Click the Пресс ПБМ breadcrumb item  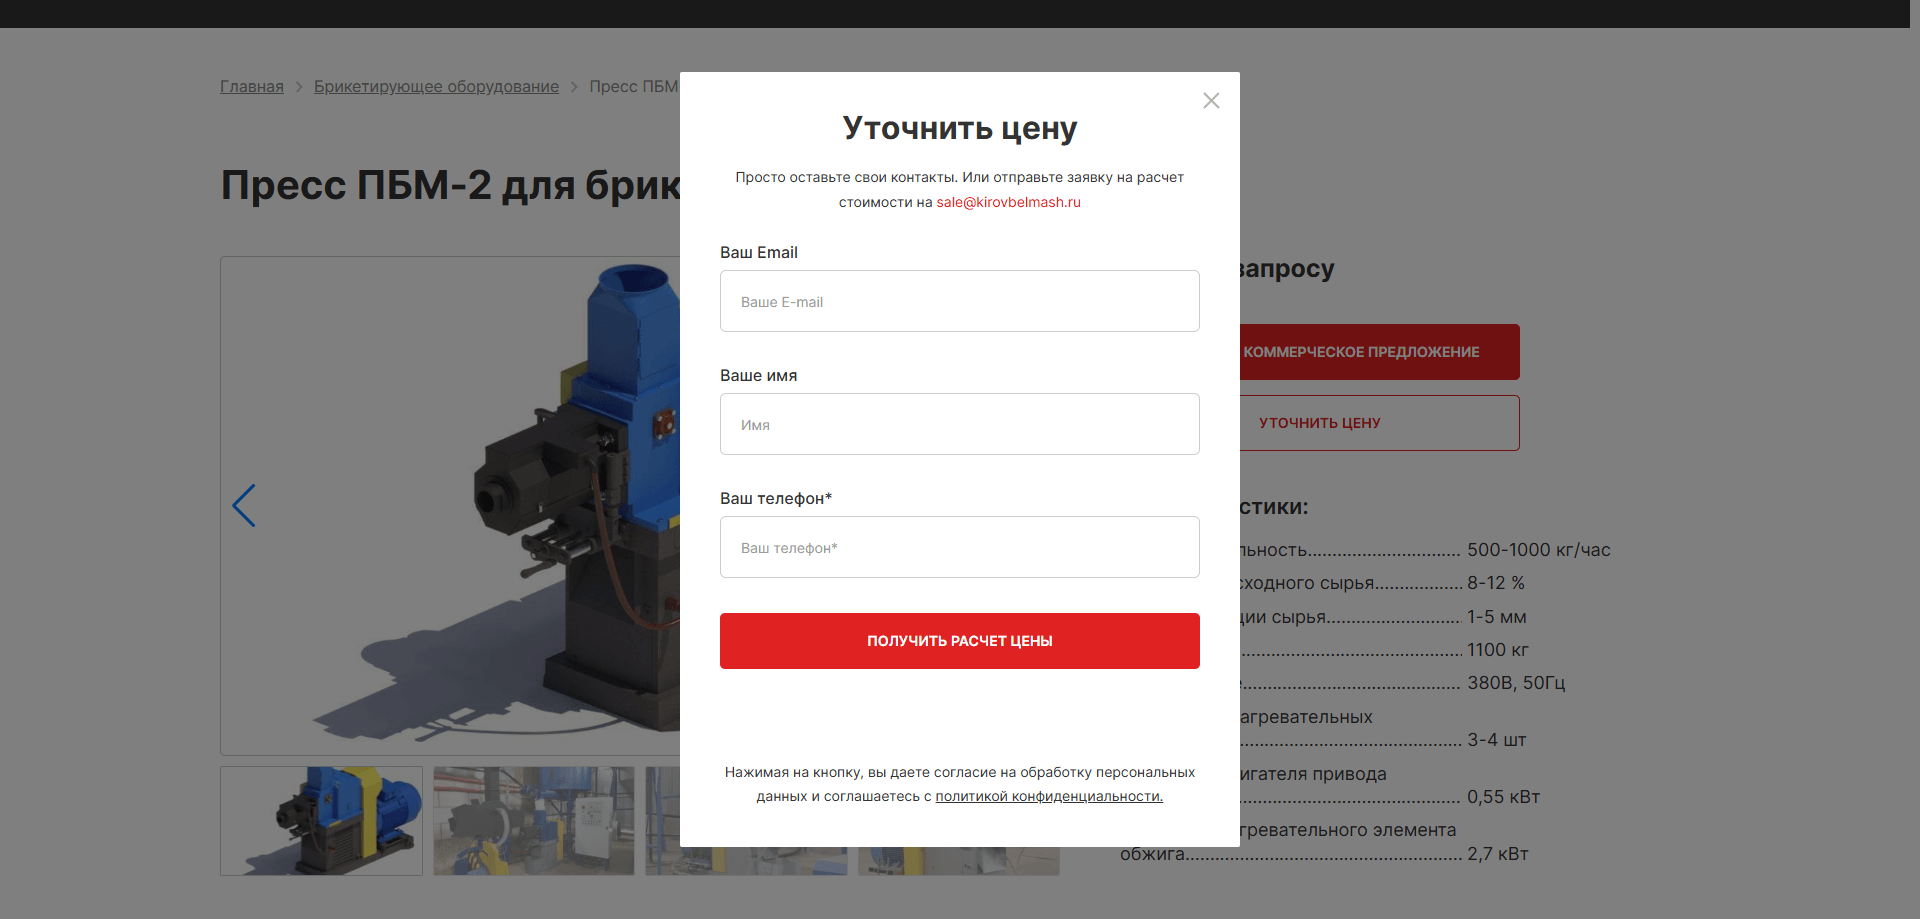pyautogui.click(x=634, y=87)
